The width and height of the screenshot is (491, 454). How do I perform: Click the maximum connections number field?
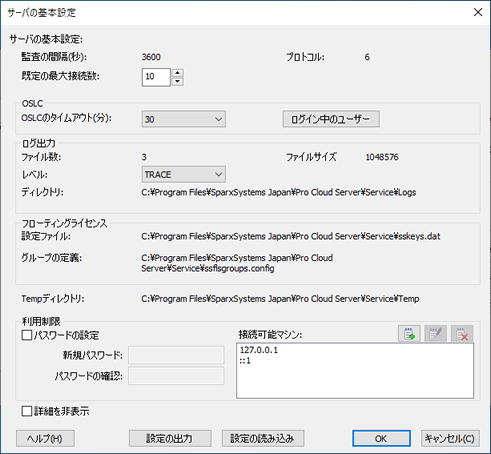pos(156,77)
